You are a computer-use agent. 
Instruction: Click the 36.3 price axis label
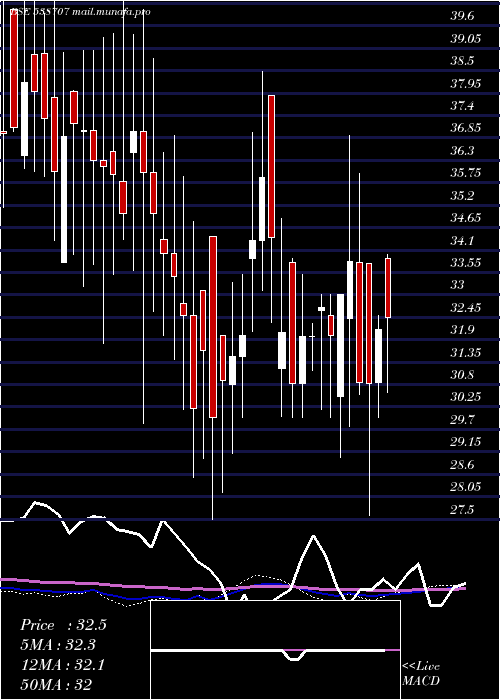point(462,150)
